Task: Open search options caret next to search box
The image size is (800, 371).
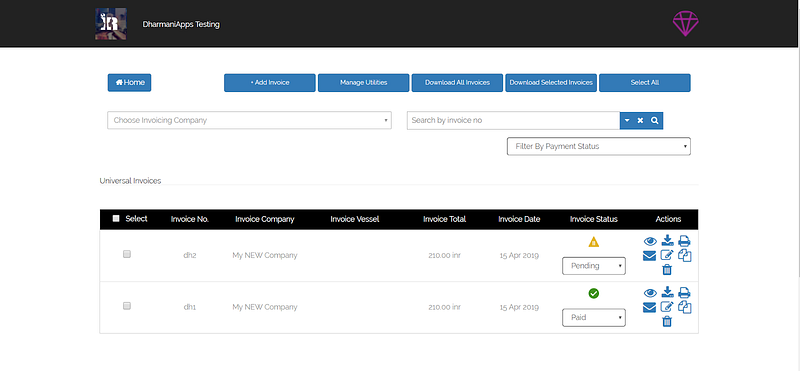Action: [x=627, y=121]
